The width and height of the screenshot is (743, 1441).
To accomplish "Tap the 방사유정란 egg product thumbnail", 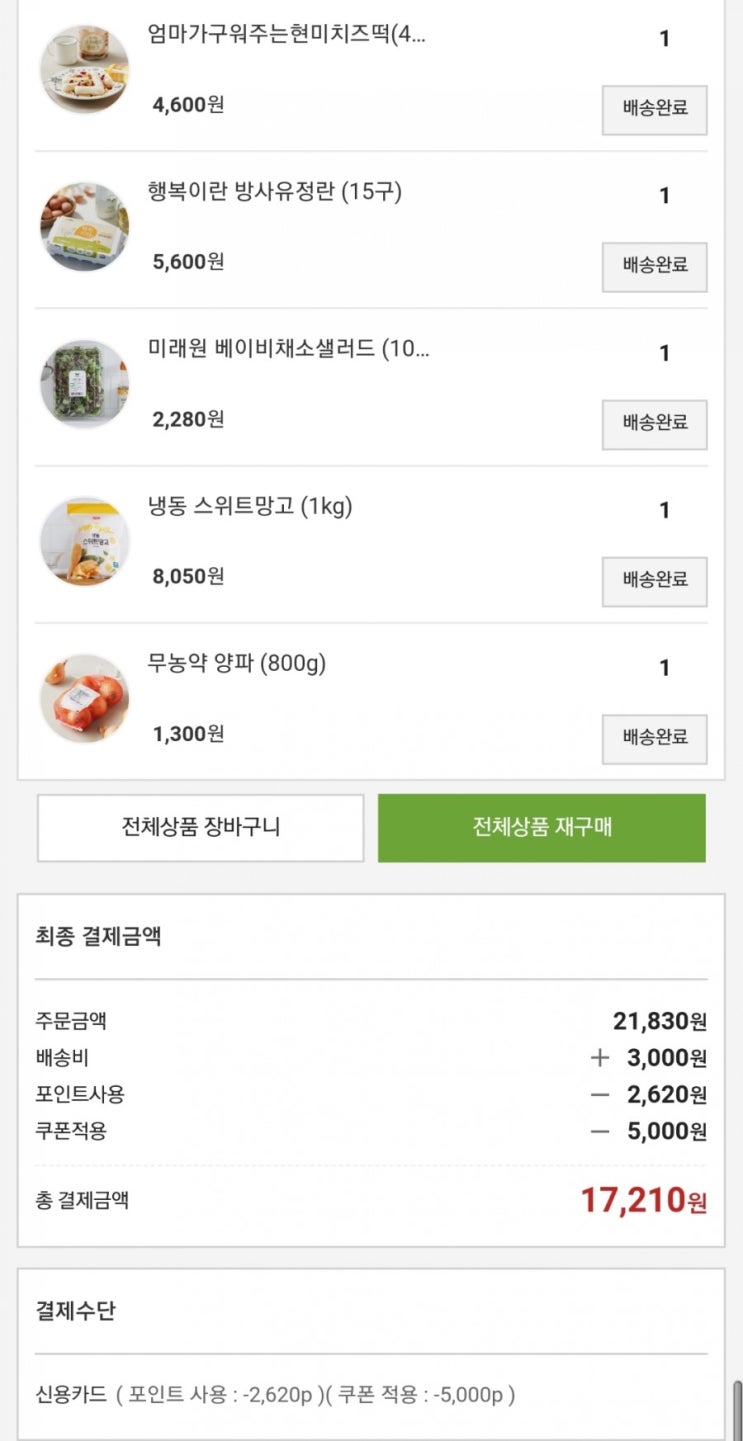I will click(84, 226).
